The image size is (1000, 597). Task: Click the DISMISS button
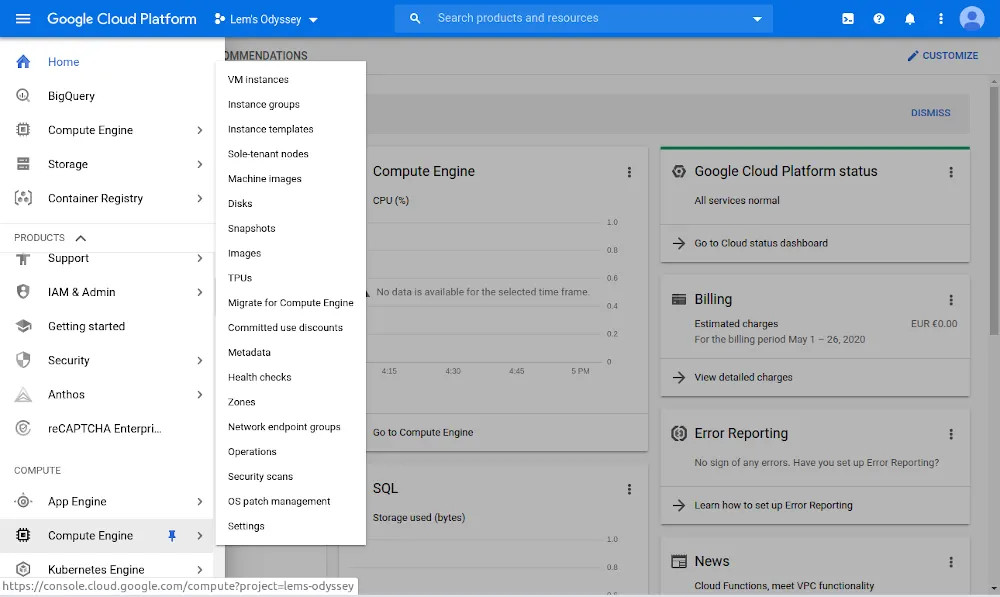930,113
